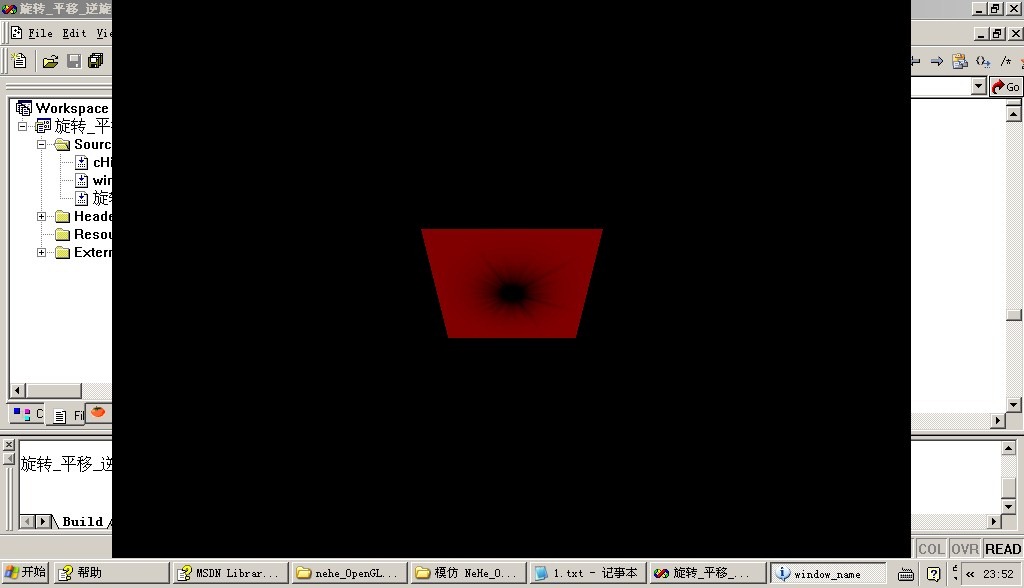The width and height of the screenshot is (1024, 588).
Task: Click the 23:52 system clock
Action: 999,574
